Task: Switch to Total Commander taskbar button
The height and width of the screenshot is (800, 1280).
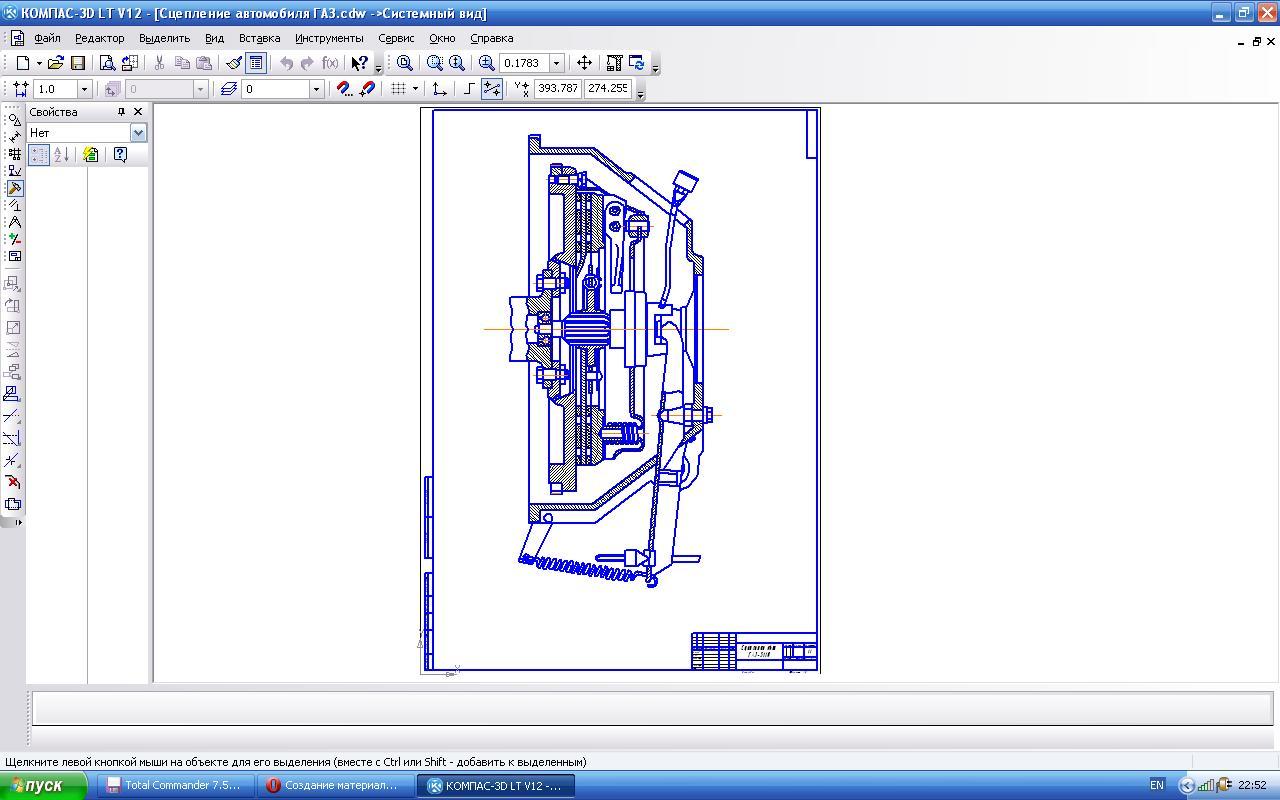Action: click(174, 785)
